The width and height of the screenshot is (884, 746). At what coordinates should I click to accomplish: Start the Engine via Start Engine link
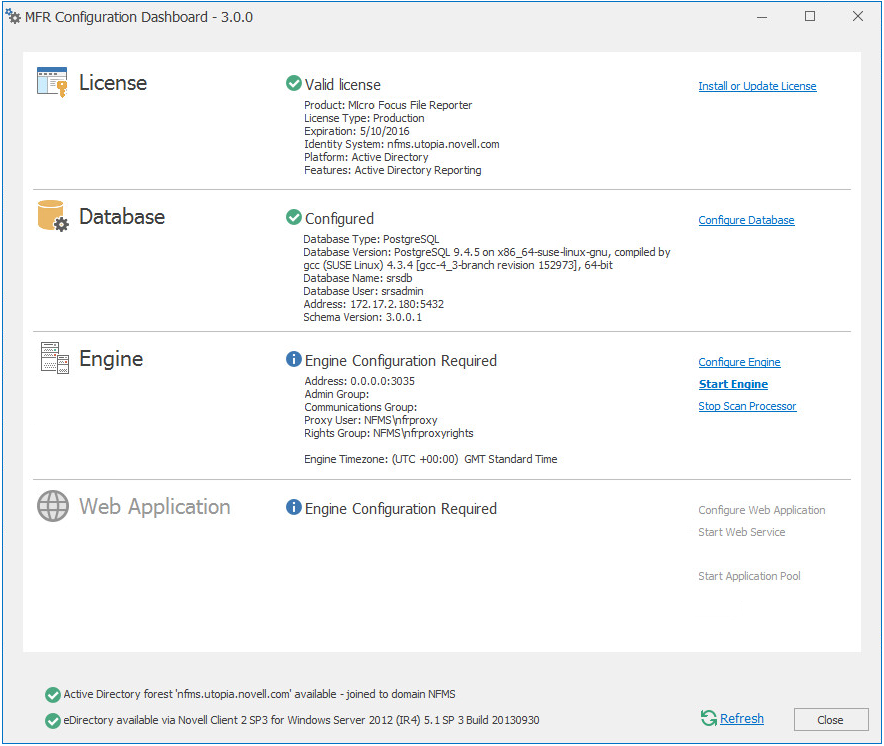733,384
